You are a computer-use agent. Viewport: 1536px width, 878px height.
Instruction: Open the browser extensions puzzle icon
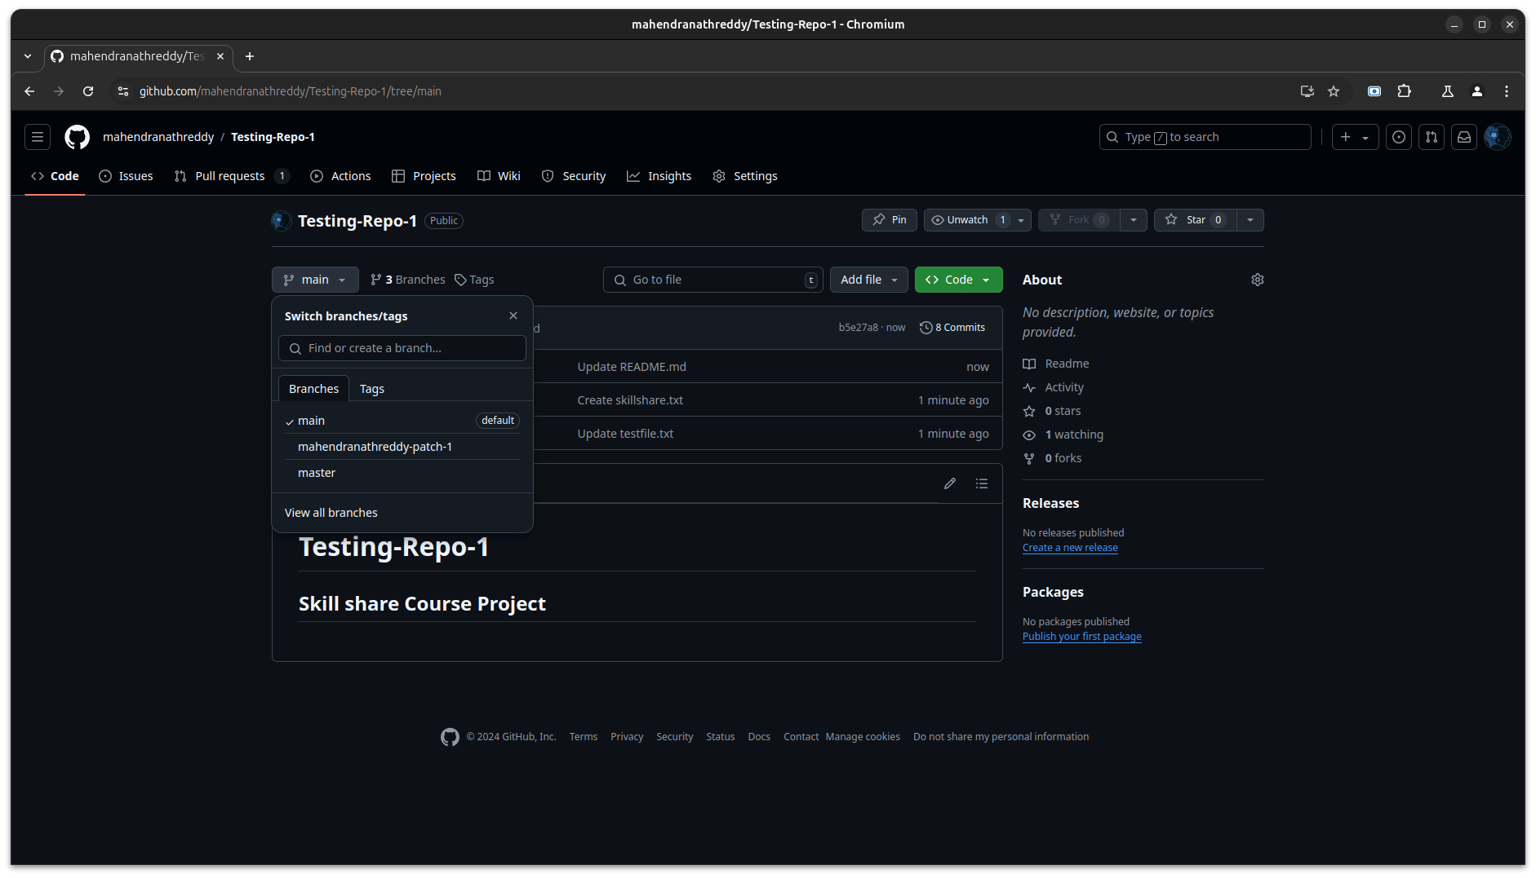(x=1404, y=91)
